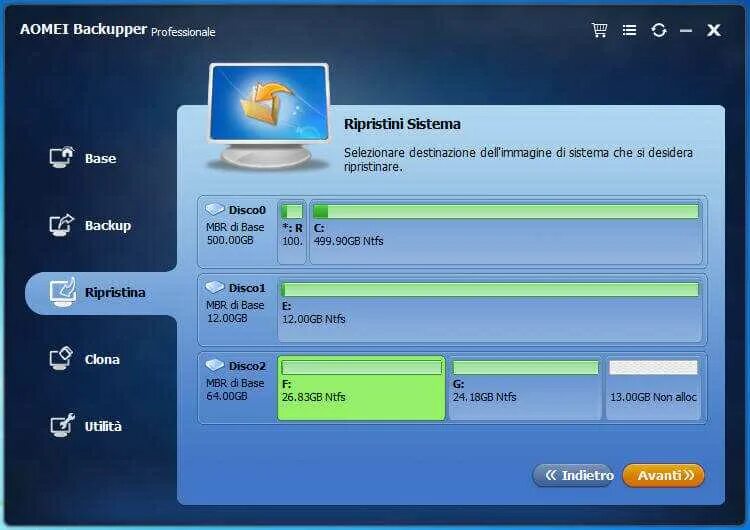Click the E: partition usage bar

tap(490, 289)
